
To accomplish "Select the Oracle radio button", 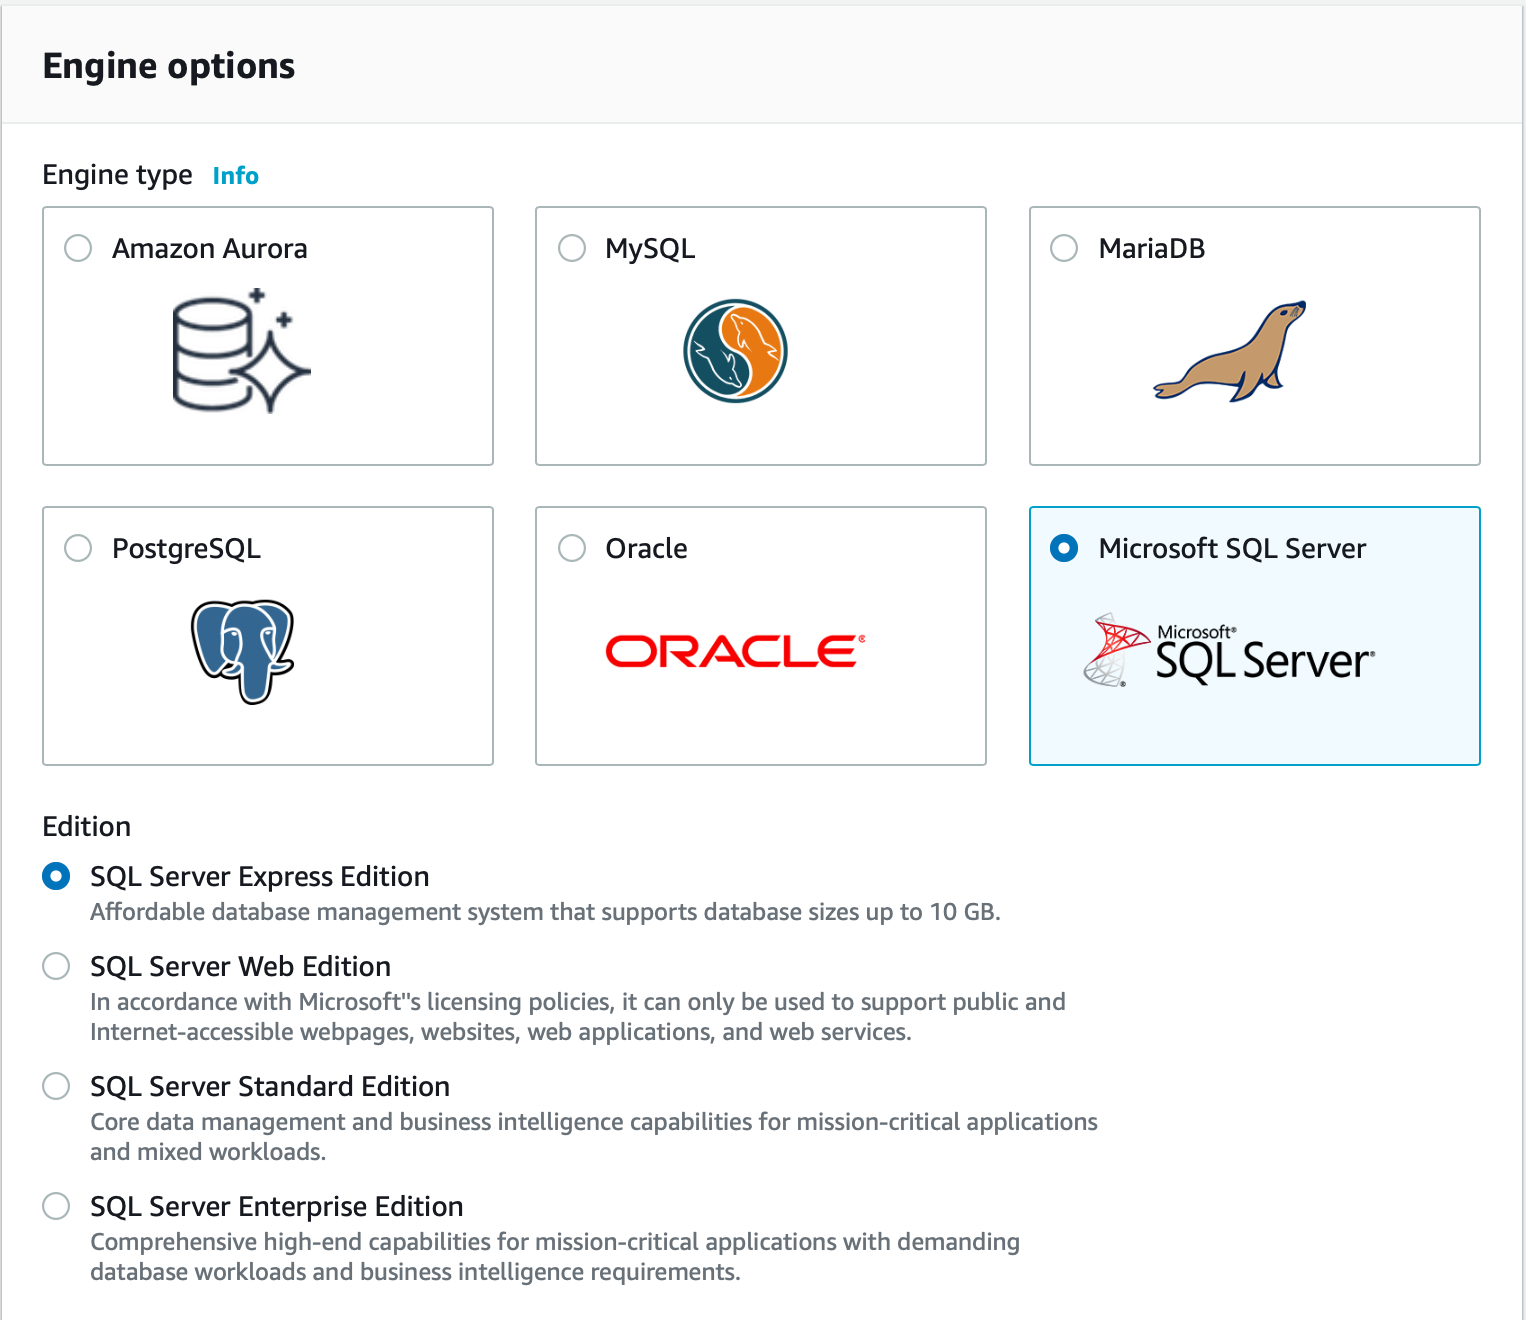I will coord(572,548).
